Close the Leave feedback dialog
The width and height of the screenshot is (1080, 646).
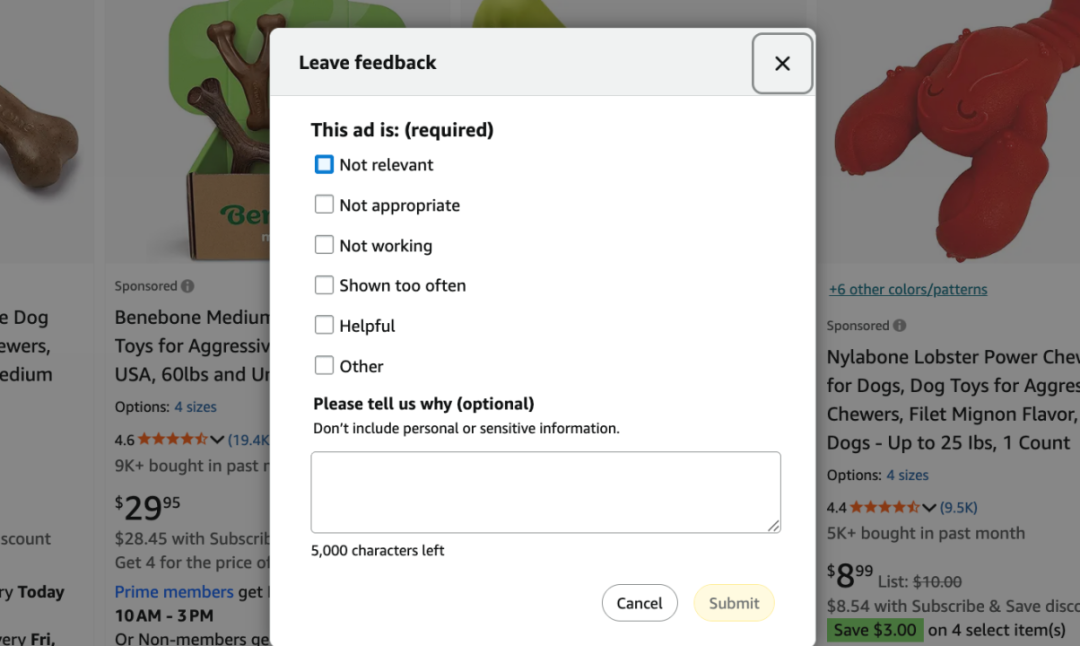tap(782, 64)
